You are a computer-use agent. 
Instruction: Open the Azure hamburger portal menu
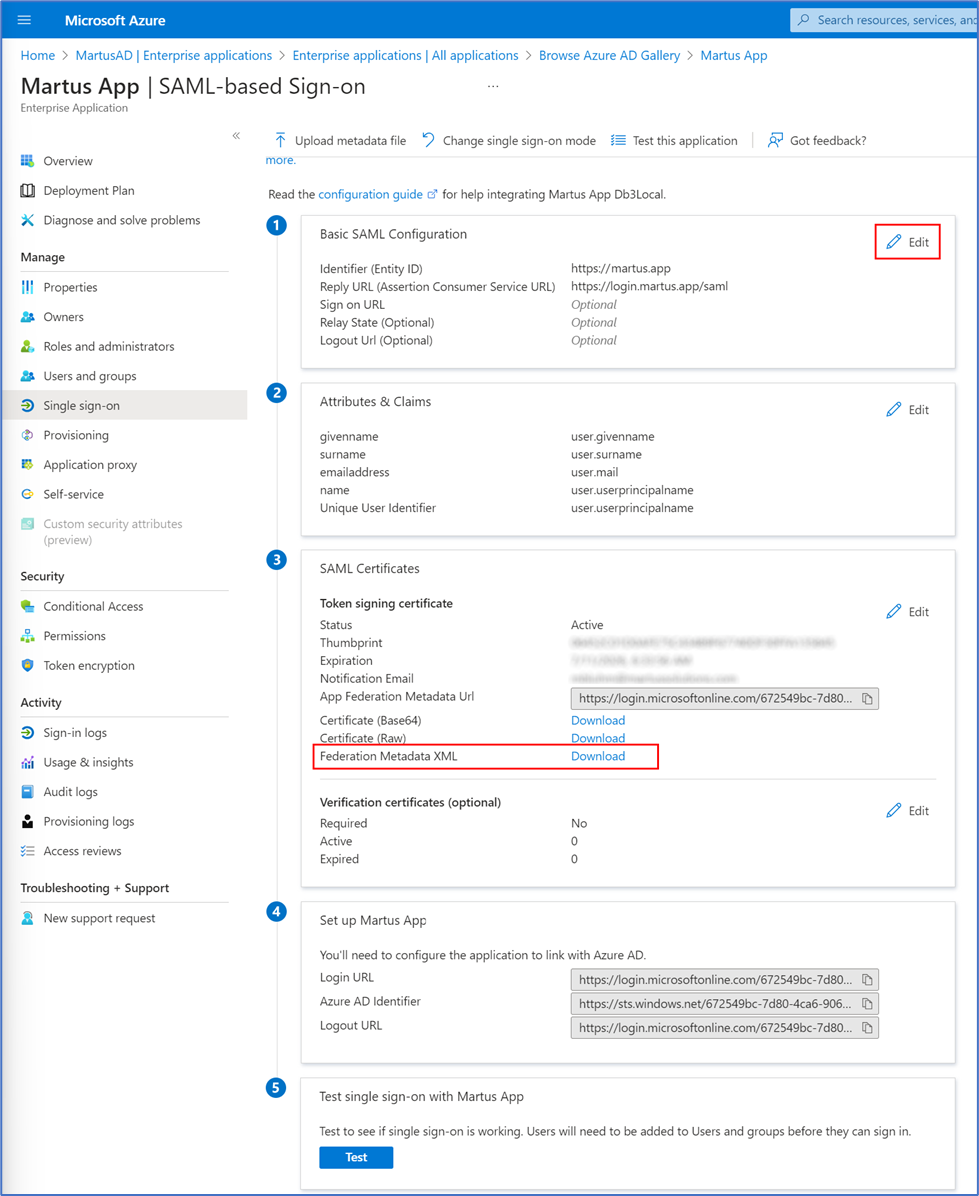tap(24, 20)
